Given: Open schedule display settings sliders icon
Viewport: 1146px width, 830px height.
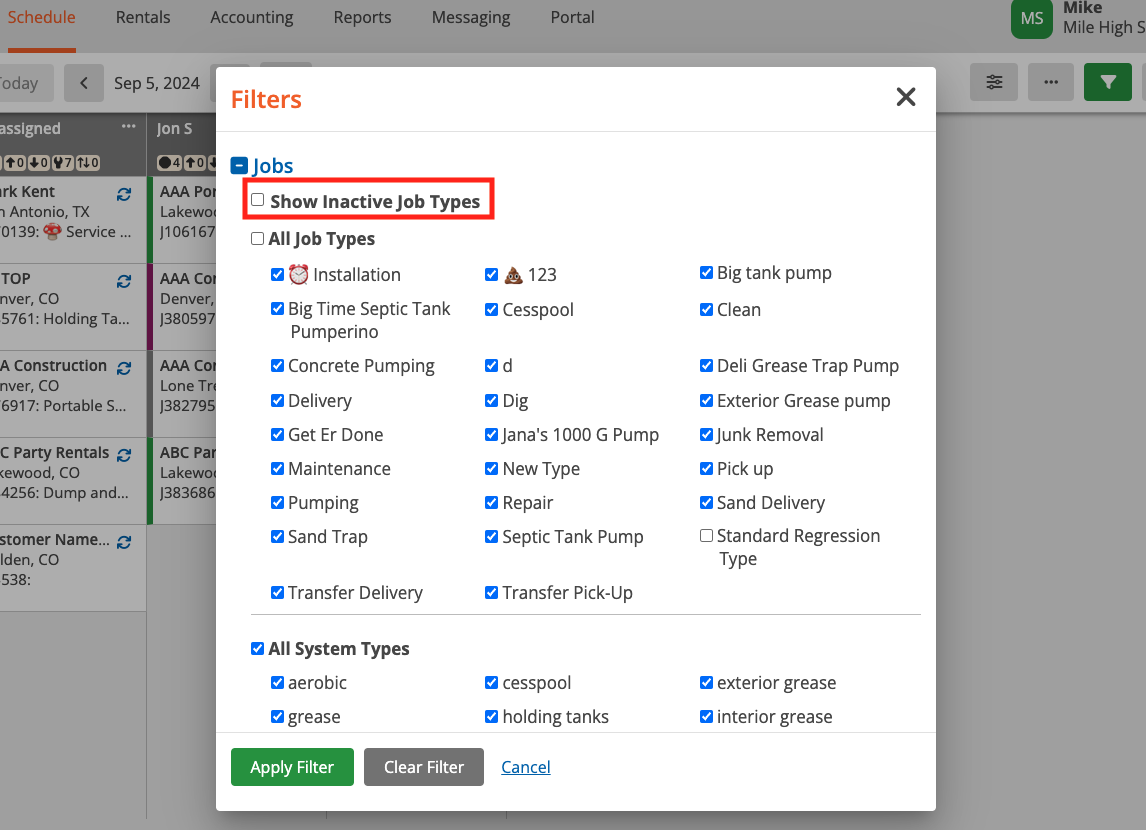Looking at the screenshot, I should click(994, 82).
